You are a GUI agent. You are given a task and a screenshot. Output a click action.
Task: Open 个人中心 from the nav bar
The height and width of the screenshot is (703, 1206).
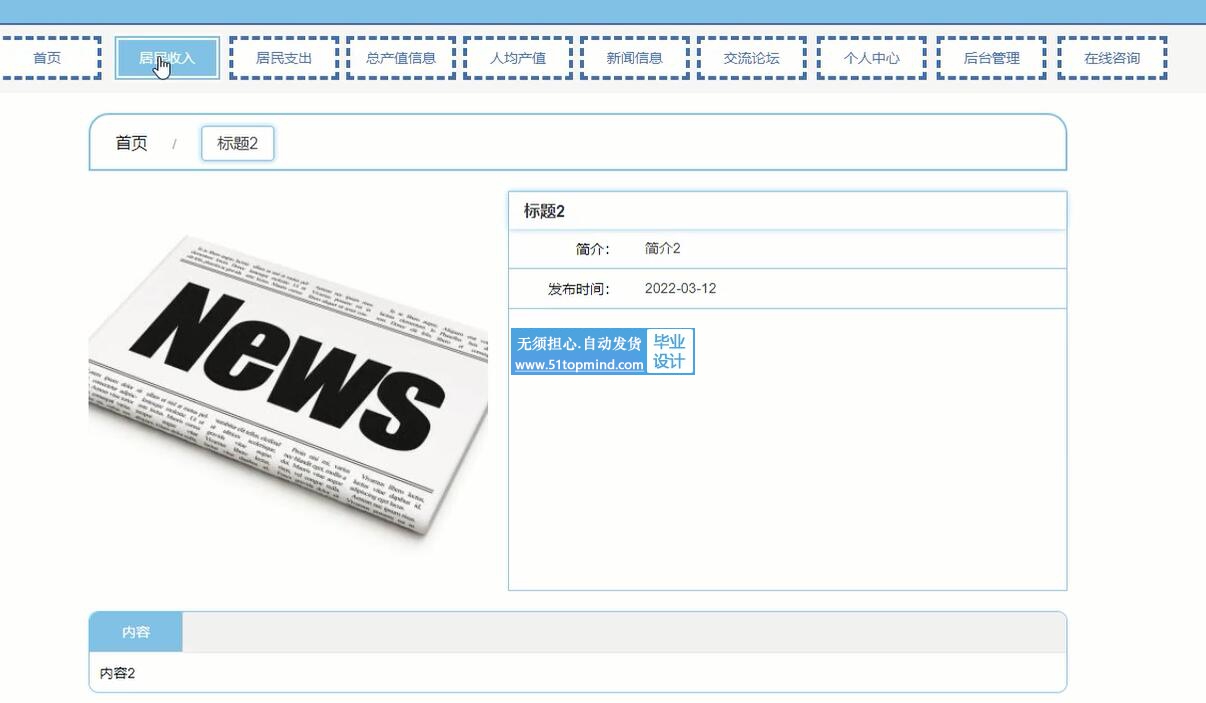pos(871,58)
